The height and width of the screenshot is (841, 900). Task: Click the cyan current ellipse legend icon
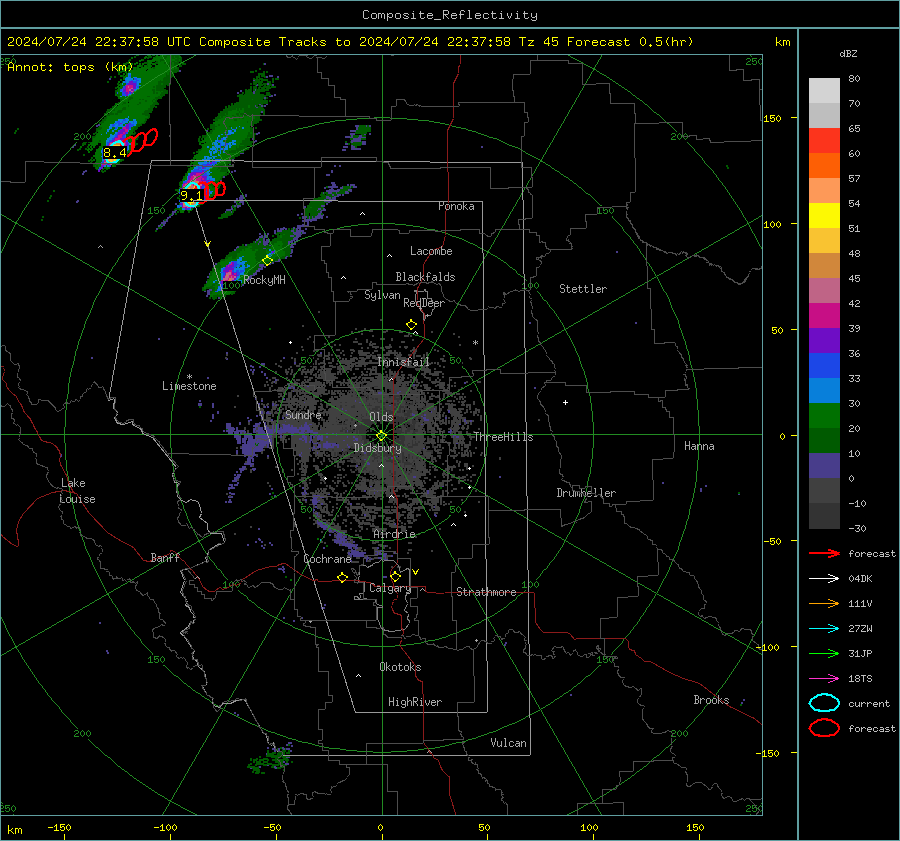(x=824, y=703)
